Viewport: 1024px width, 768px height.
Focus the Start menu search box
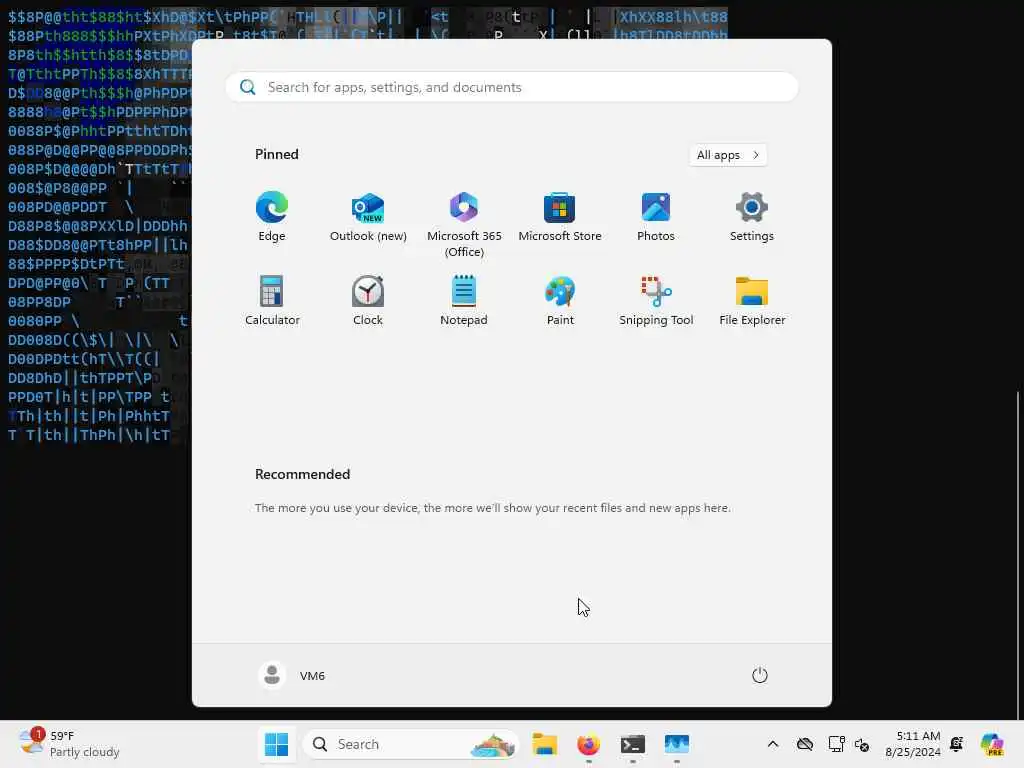coord(511,87)
